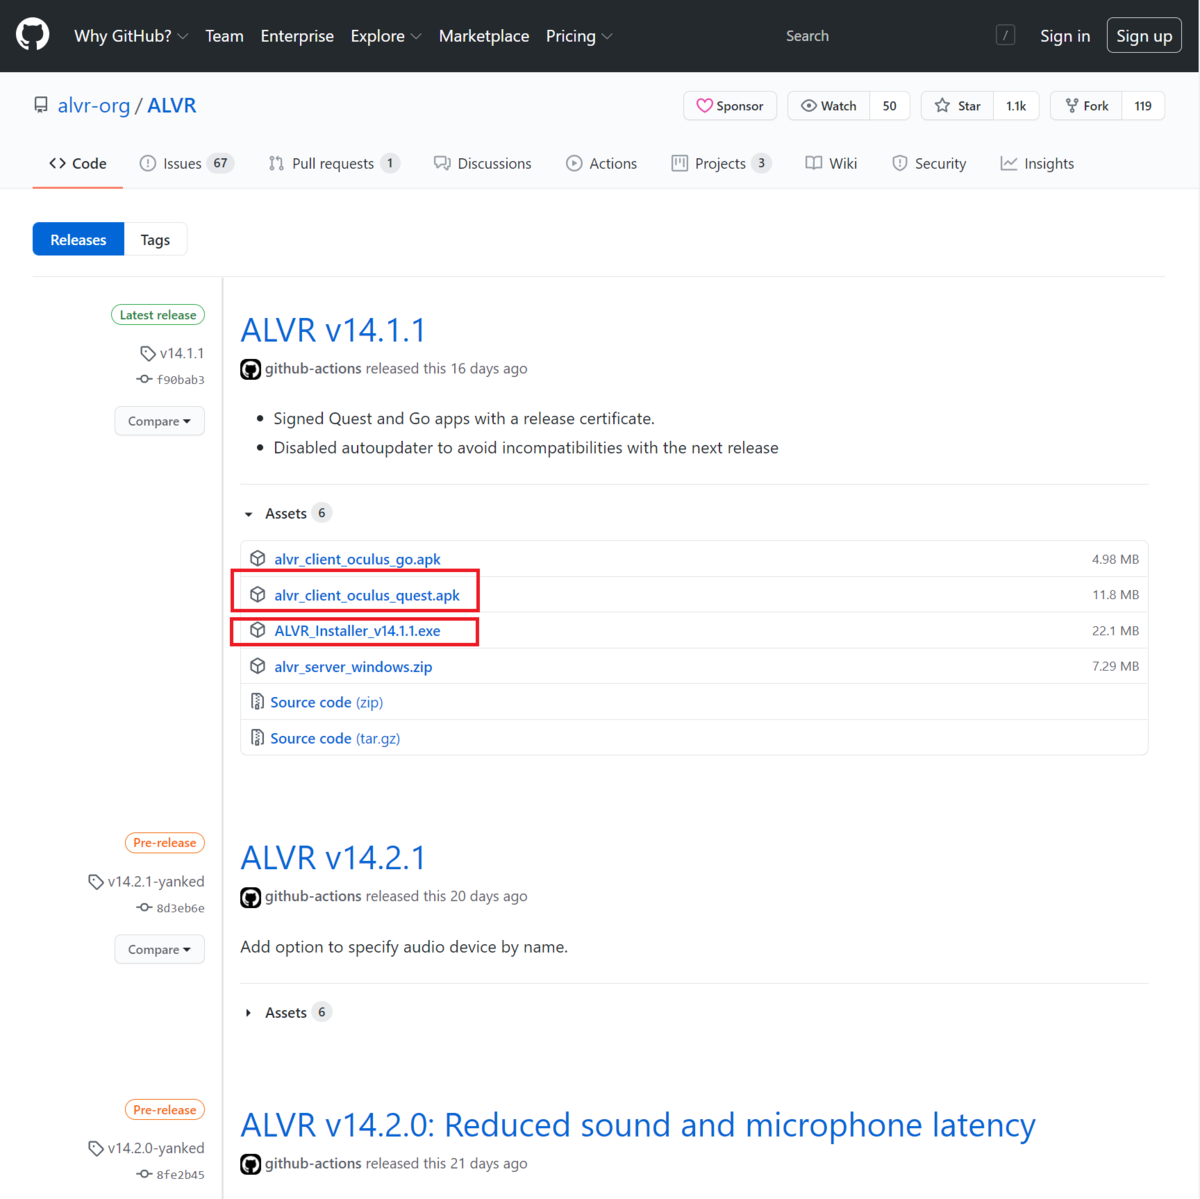Click the Watch button
The width and height of the screenshot is (1200, 1199).
(829, 106)
